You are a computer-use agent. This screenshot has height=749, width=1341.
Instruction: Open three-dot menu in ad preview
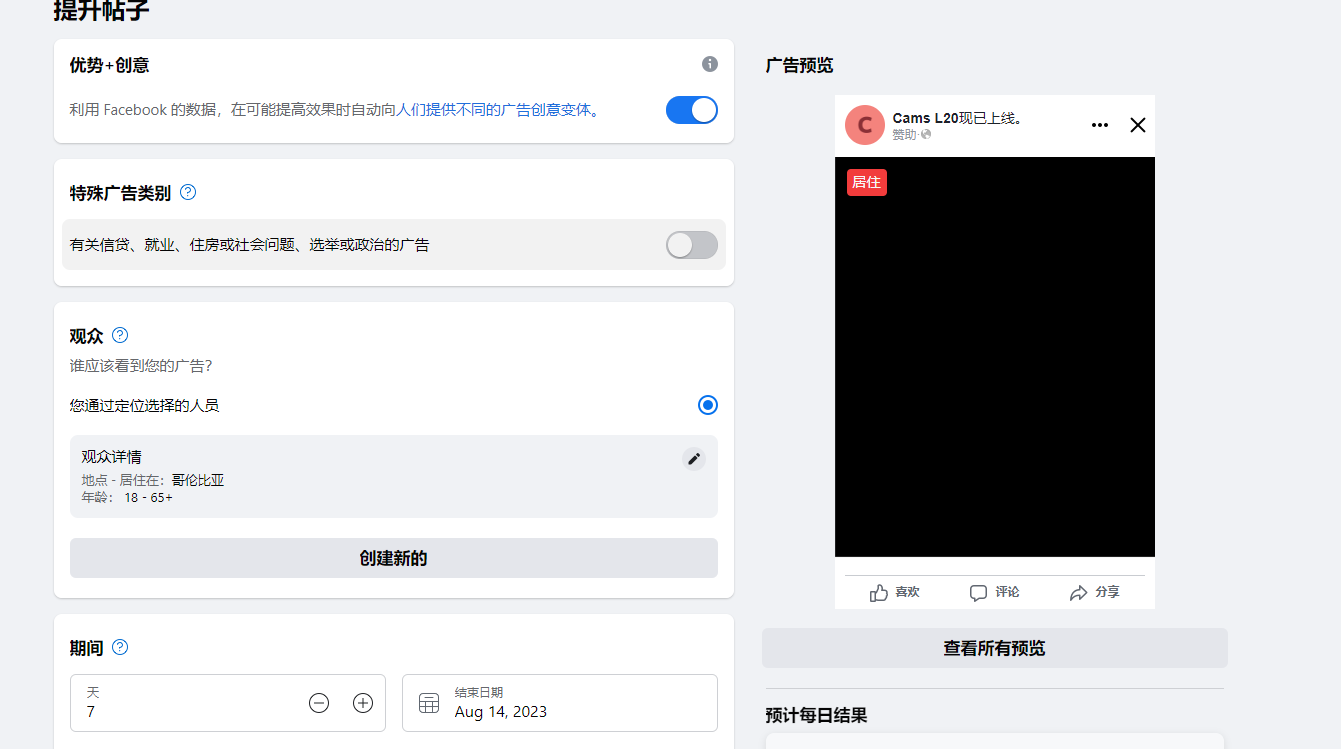tap(1100, 125)
